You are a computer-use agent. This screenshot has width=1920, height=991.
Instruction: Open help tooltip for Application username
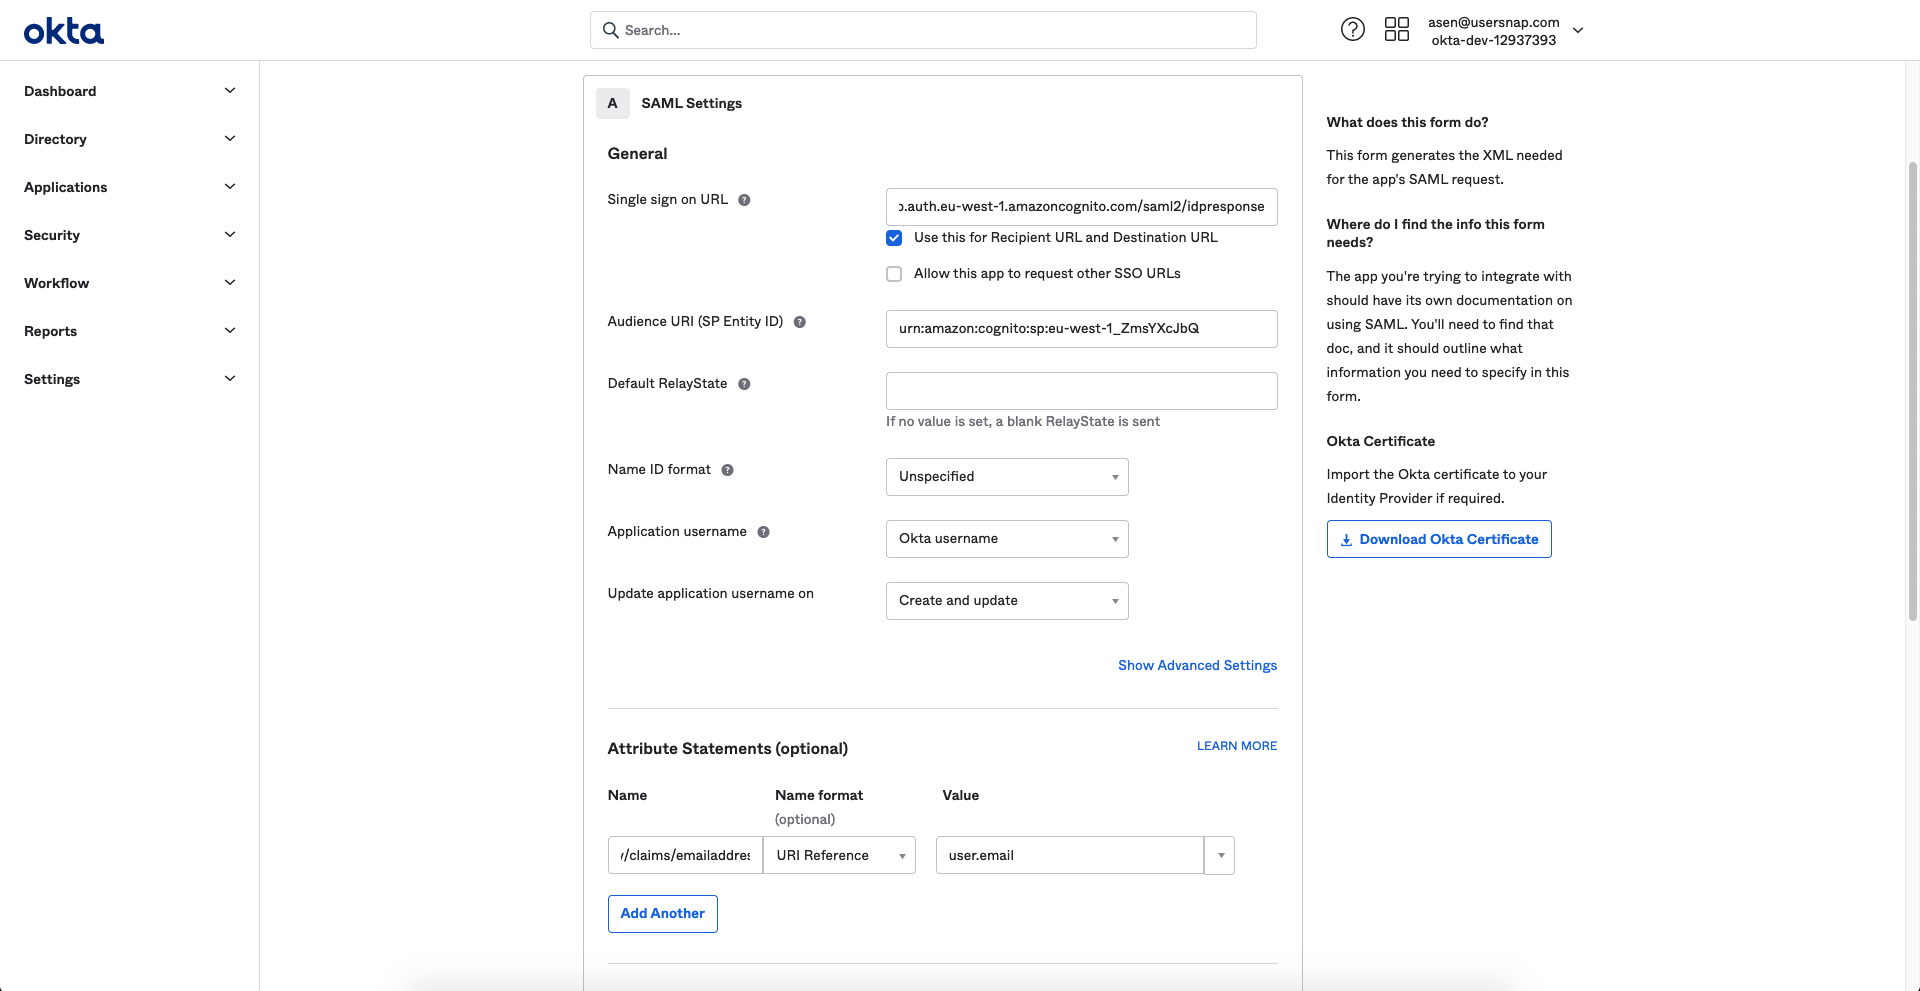click(763, 532)
